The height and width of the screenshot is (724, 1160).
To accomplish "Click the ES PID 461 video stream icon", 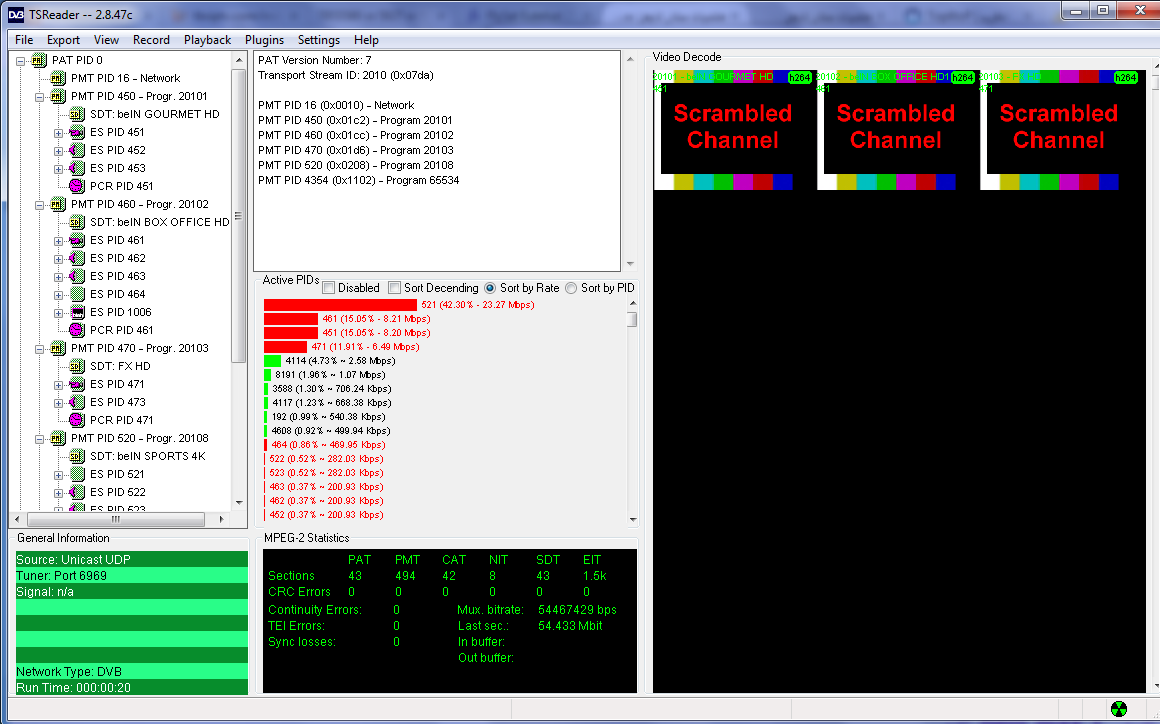I will click(77, 240).
